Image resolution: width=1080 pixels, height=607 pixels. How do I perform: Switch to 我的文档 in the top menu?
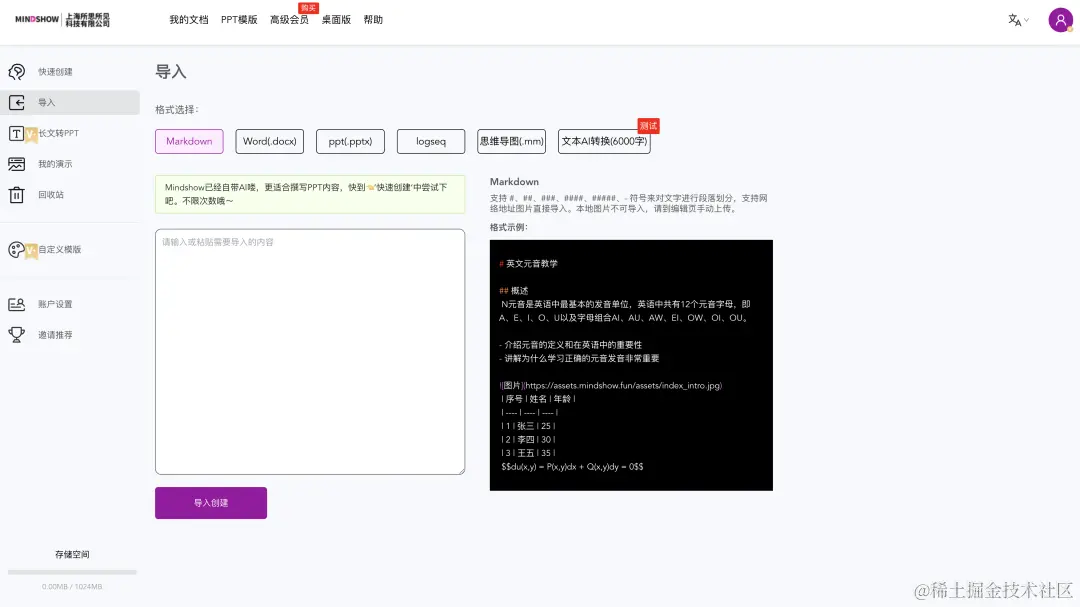(189, 19)
